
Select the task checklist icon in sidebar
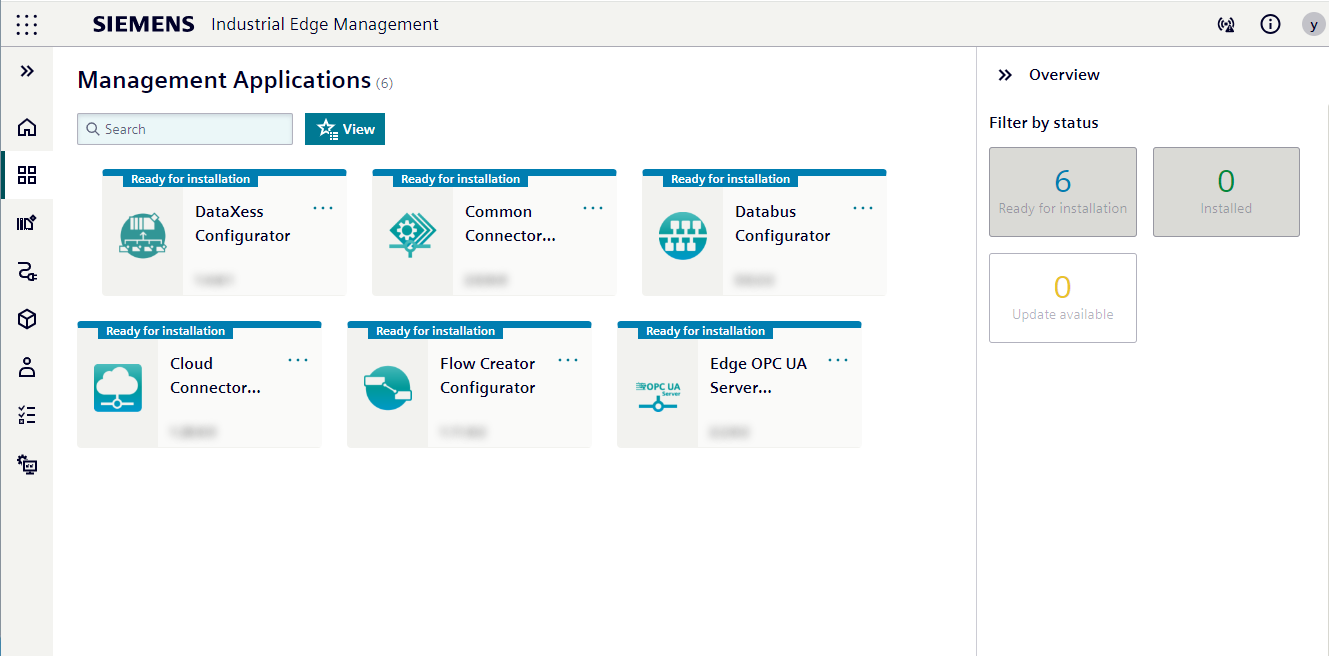pyautogui.click(x=26, y=415)
